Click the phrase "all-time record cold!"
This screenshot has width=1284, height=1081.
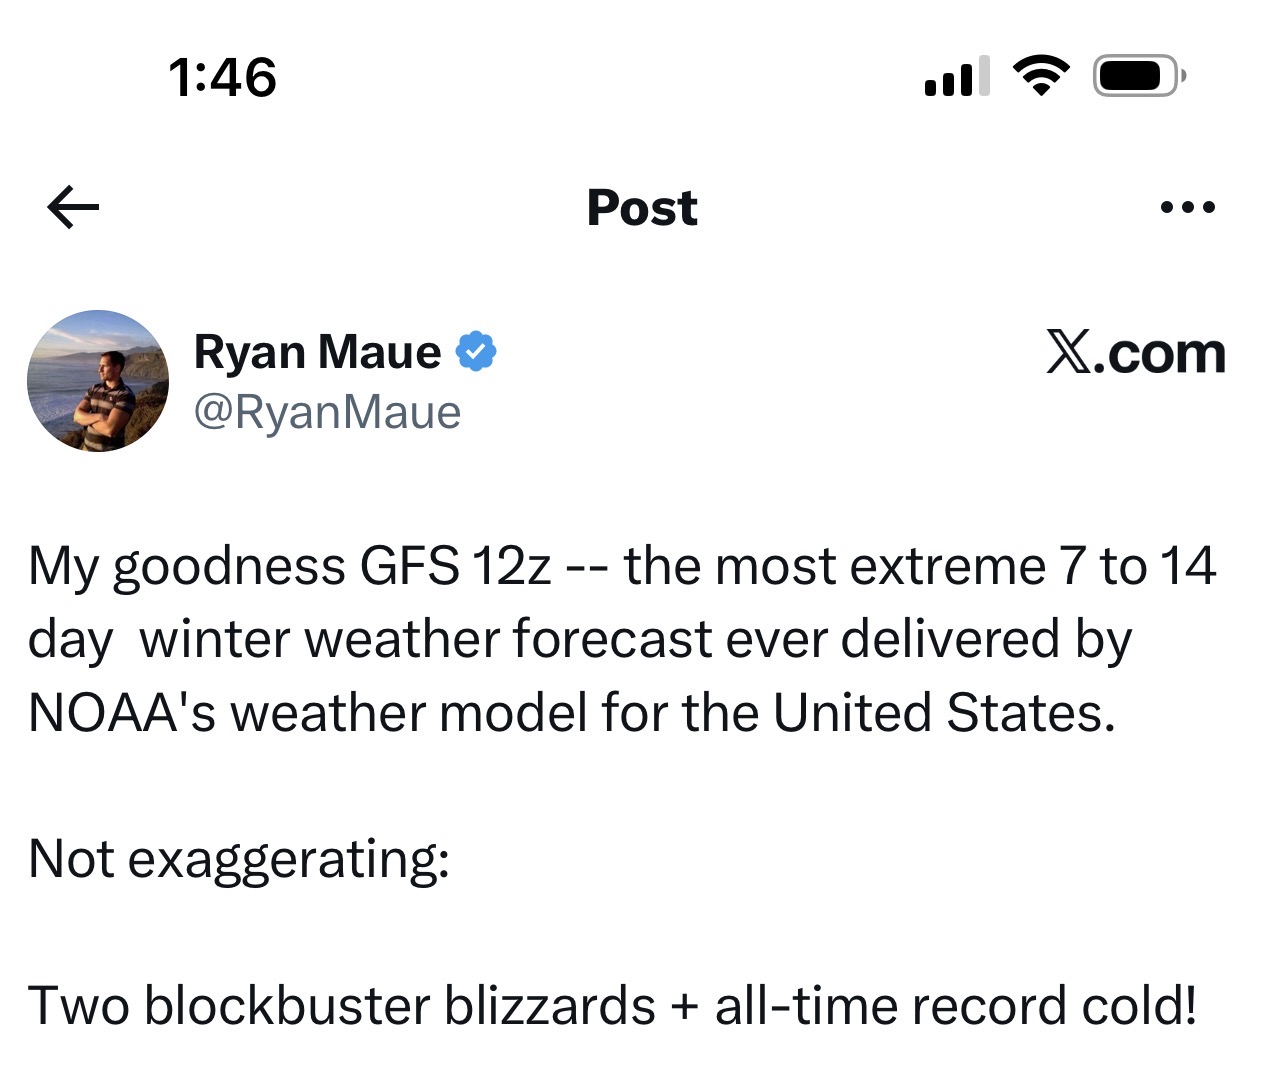[x=955, y=1005]
